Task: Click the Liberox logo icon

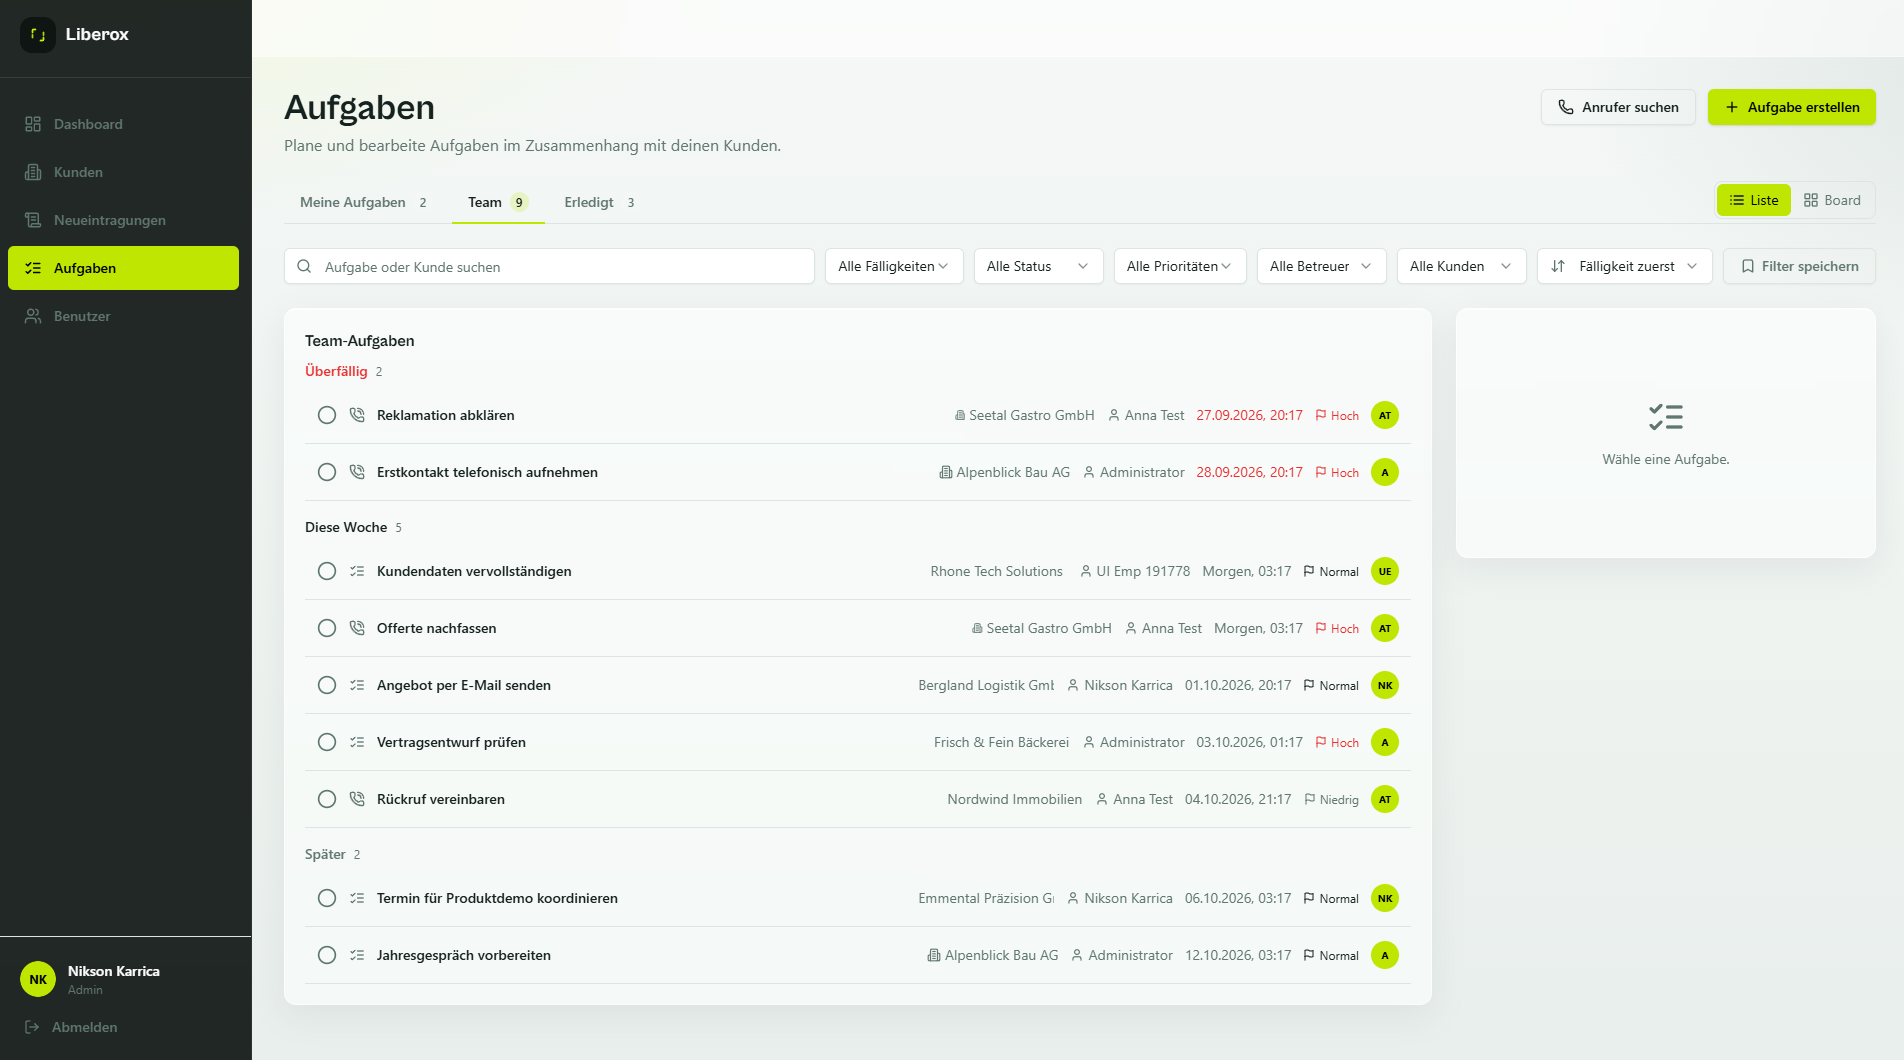Action: click(x=38, y=35)
